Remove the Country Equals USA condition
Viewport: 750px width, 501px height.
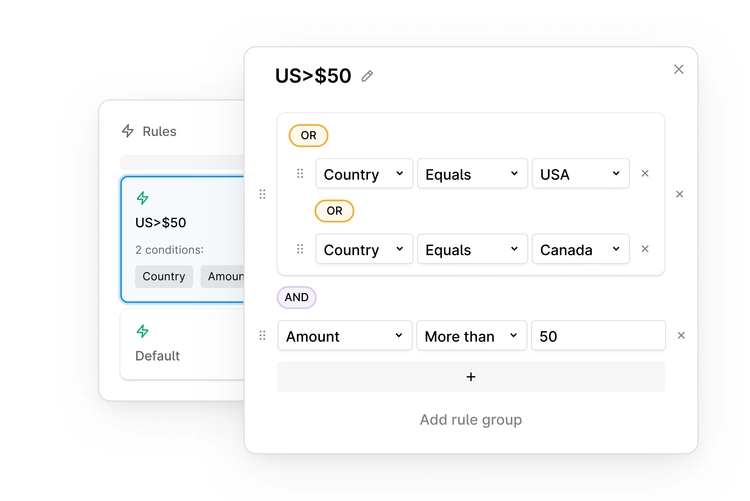pos(645,173)
